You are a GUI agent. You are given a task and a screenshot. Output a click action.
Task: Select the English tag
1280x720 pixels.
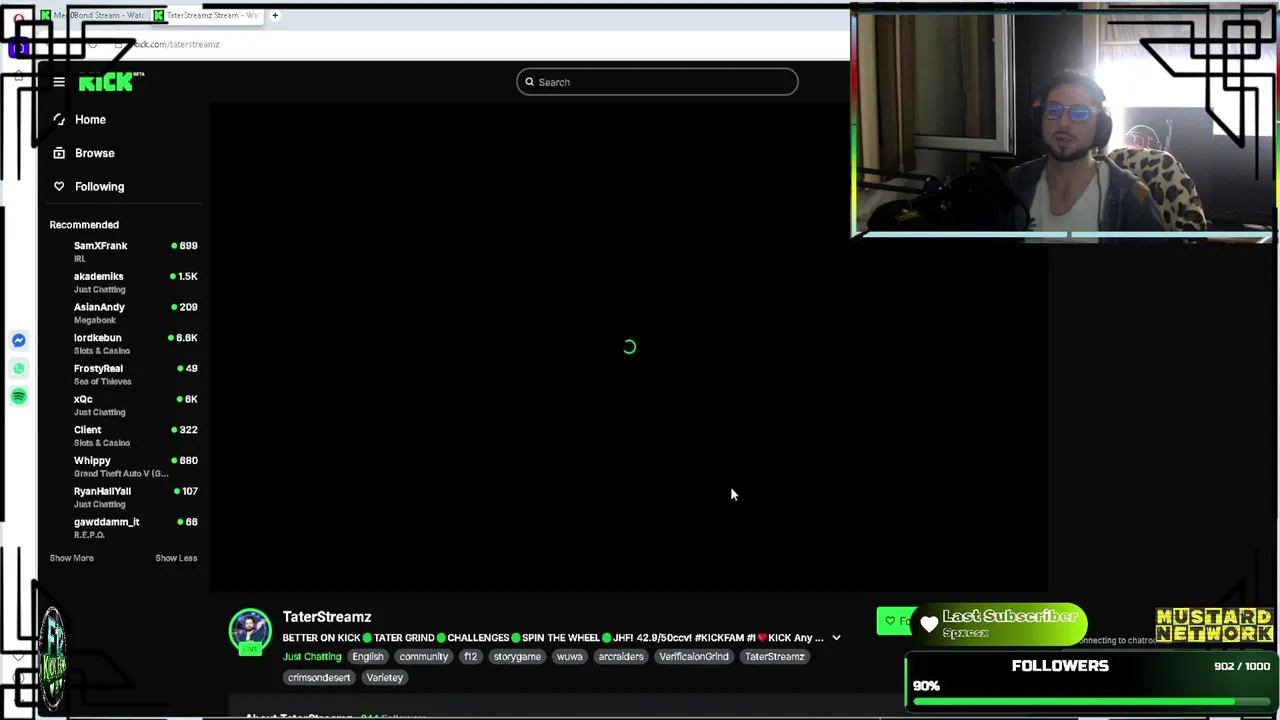pos(368,657)
